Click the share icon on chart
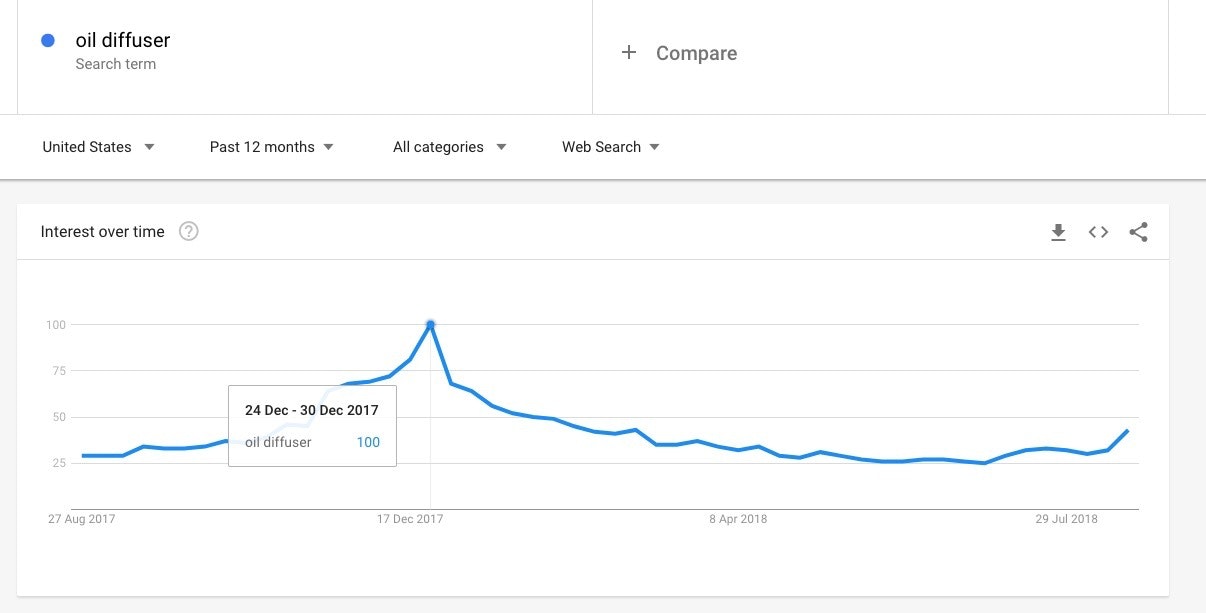 (x=1138, y=232)
